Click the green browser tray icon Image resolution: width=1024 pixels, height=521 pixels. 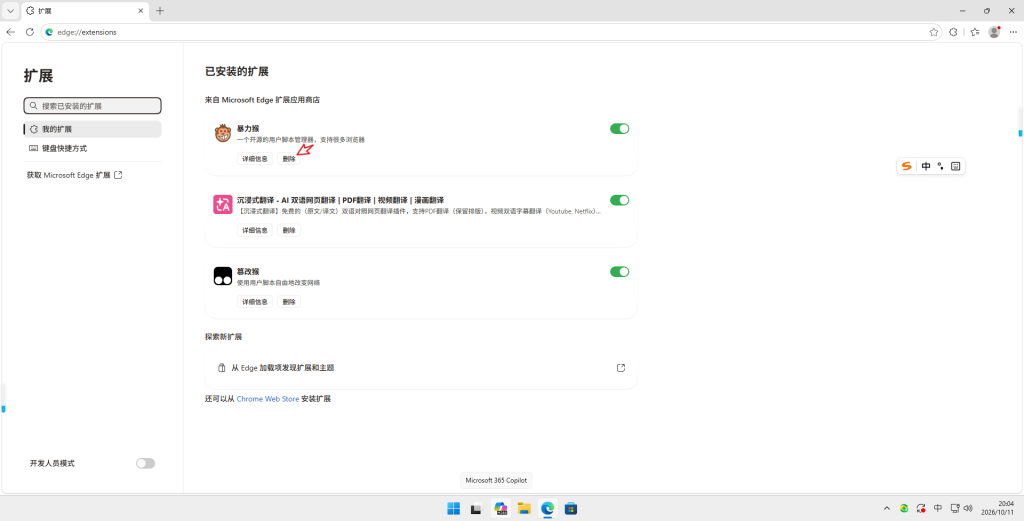point(904,508)
